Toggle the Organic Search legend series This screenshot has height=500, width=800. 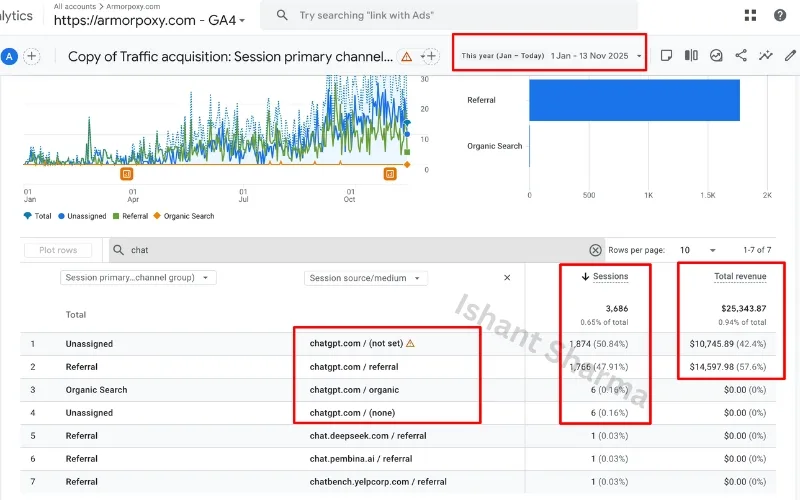(187, 216)
